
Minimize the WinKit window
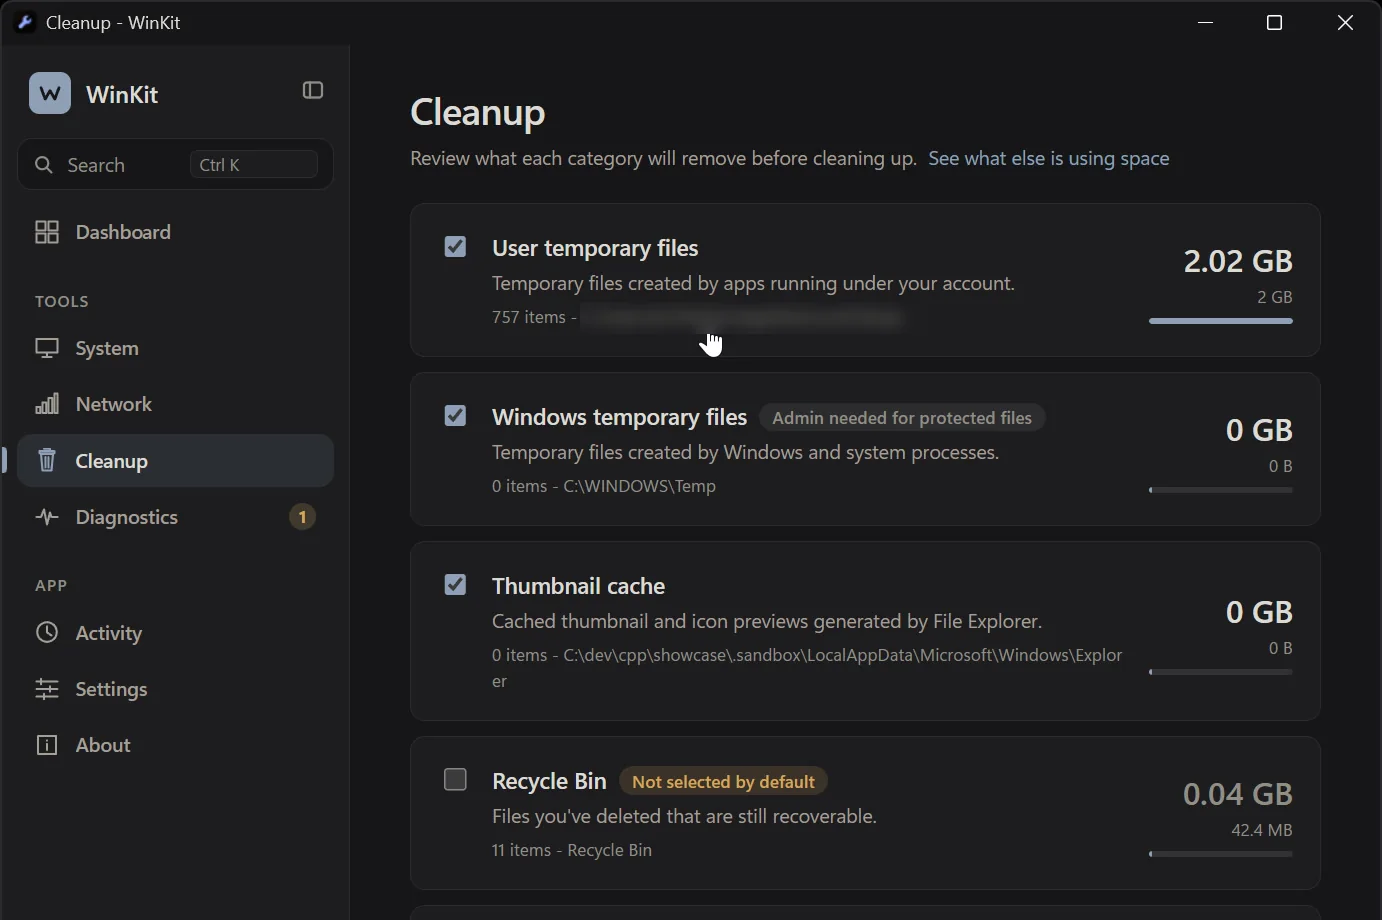tap(1206, 22)
